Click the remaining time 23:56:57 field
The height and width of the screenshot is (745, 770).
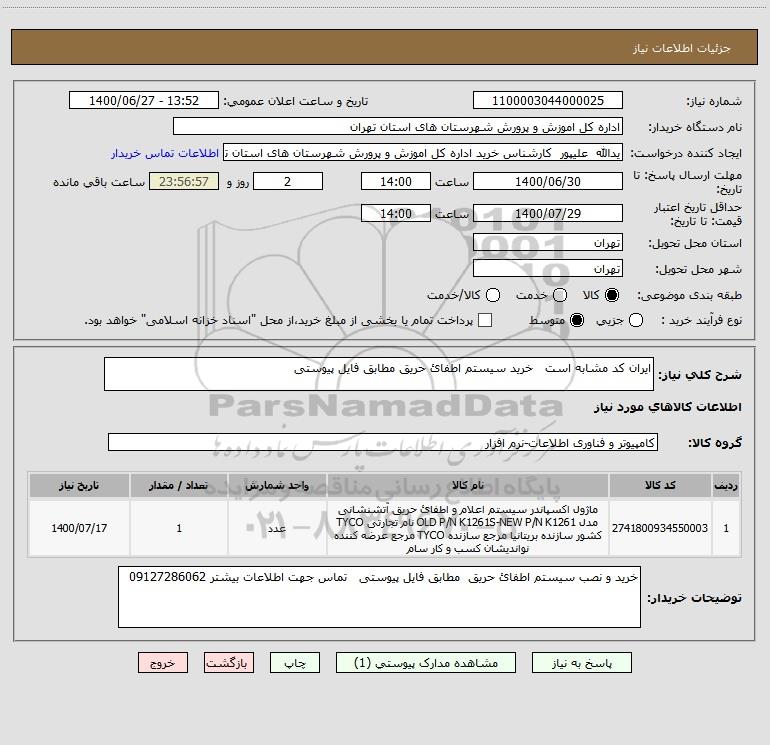coord(184,181)
